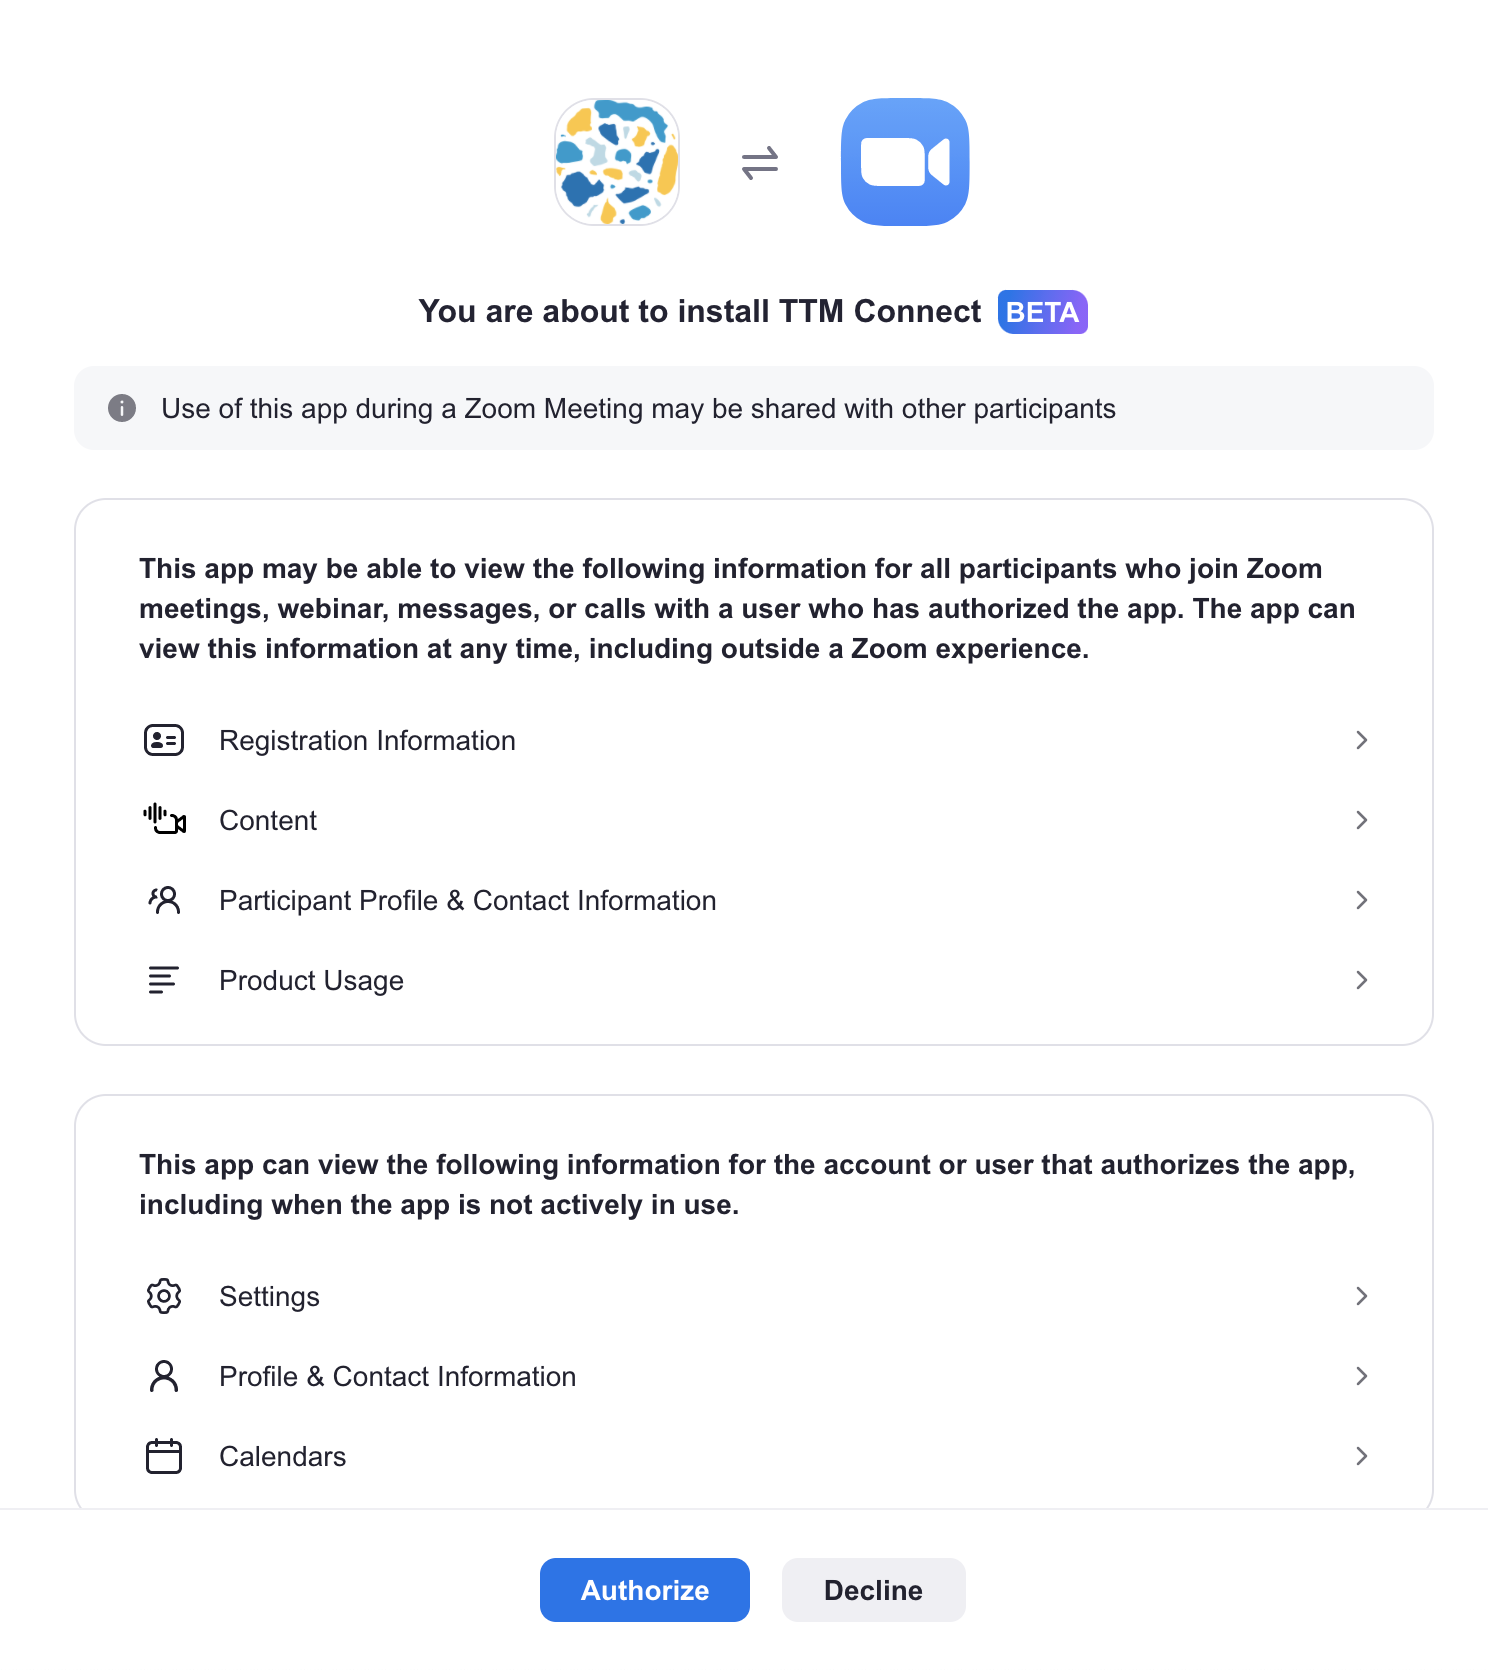Viewport: 1488px width, 1670px height.
Task: Click the TTM Connect app logo
Action: pos(617,162)
